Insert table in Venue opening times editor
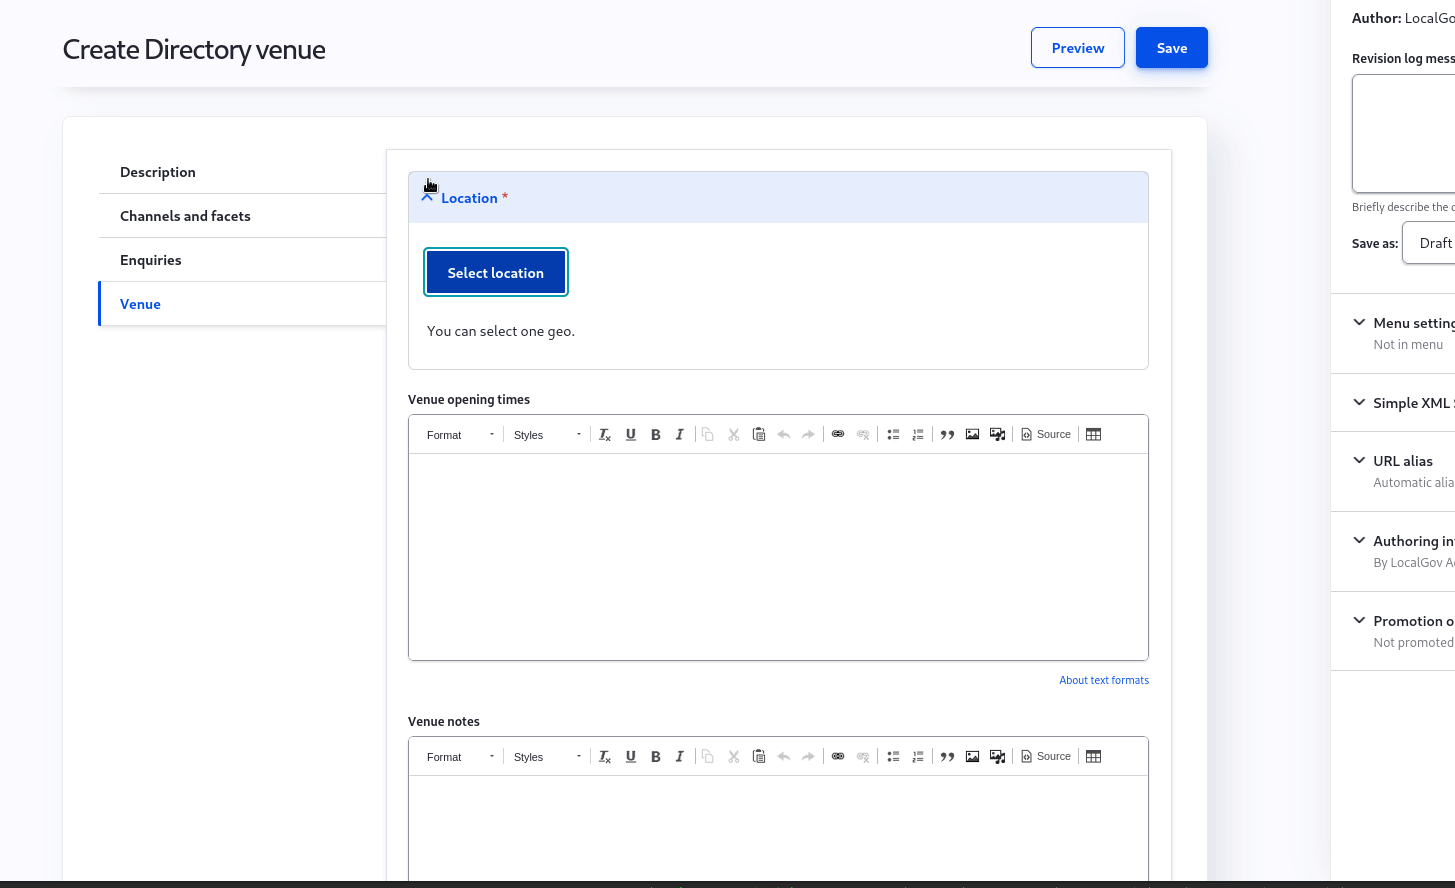Viewport: 1455px width, 888px height. point(1094,435)
